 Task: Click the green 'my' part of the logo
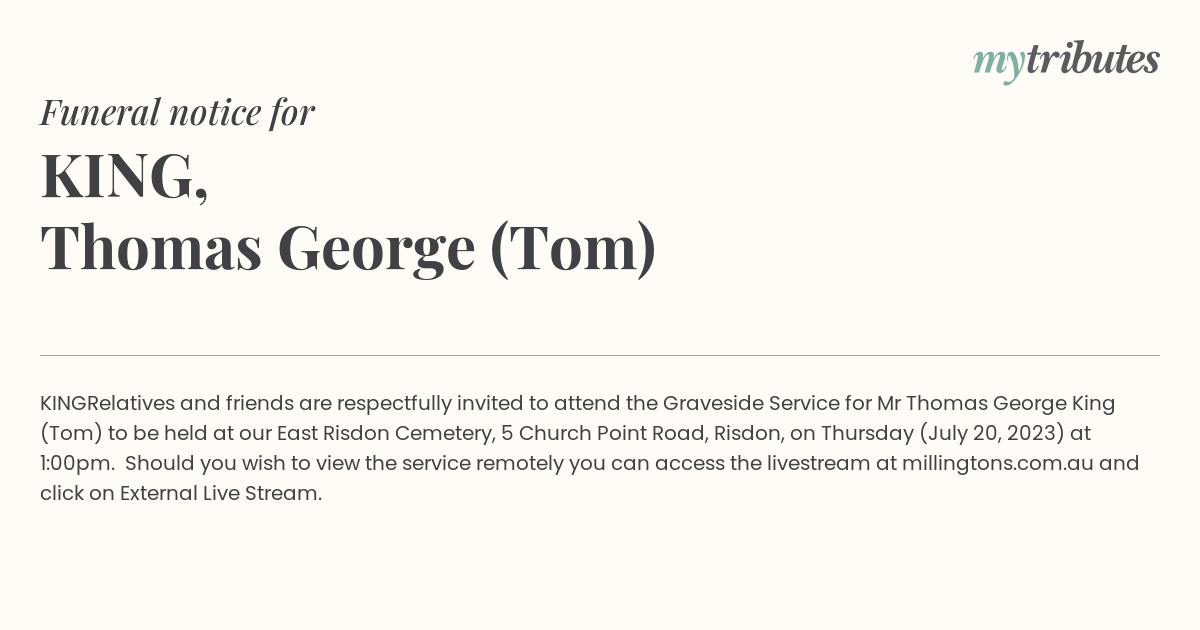[999, 64]
